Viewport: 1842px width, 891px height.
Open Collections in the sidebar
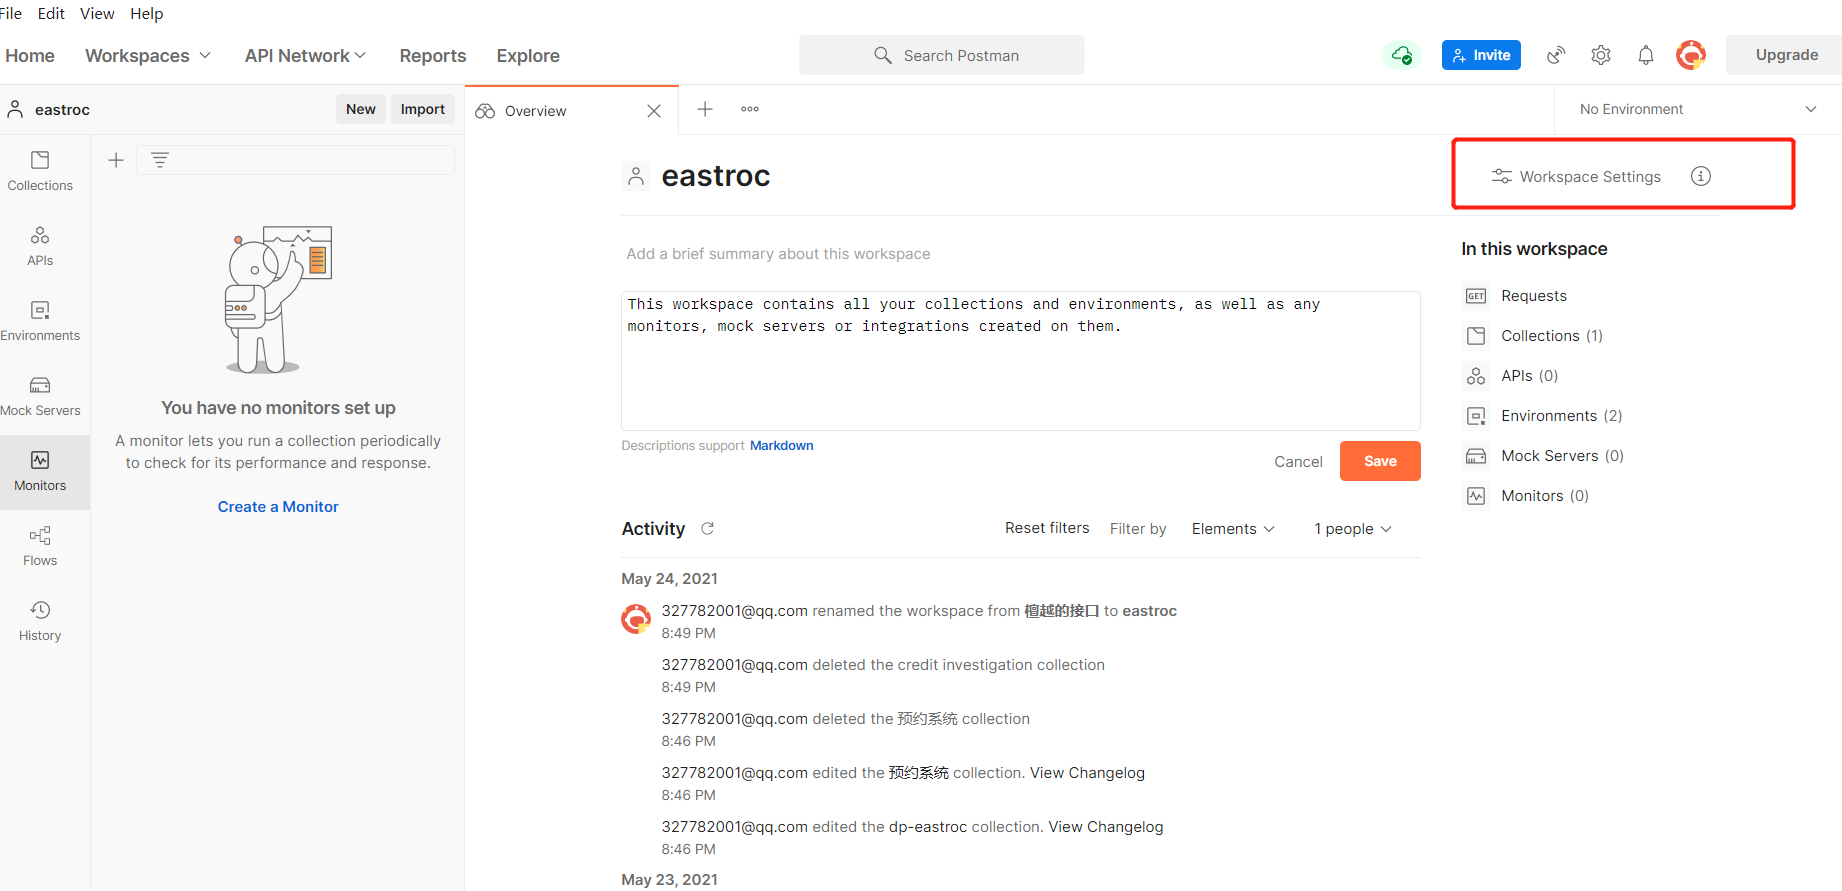[x=40, y=171]
